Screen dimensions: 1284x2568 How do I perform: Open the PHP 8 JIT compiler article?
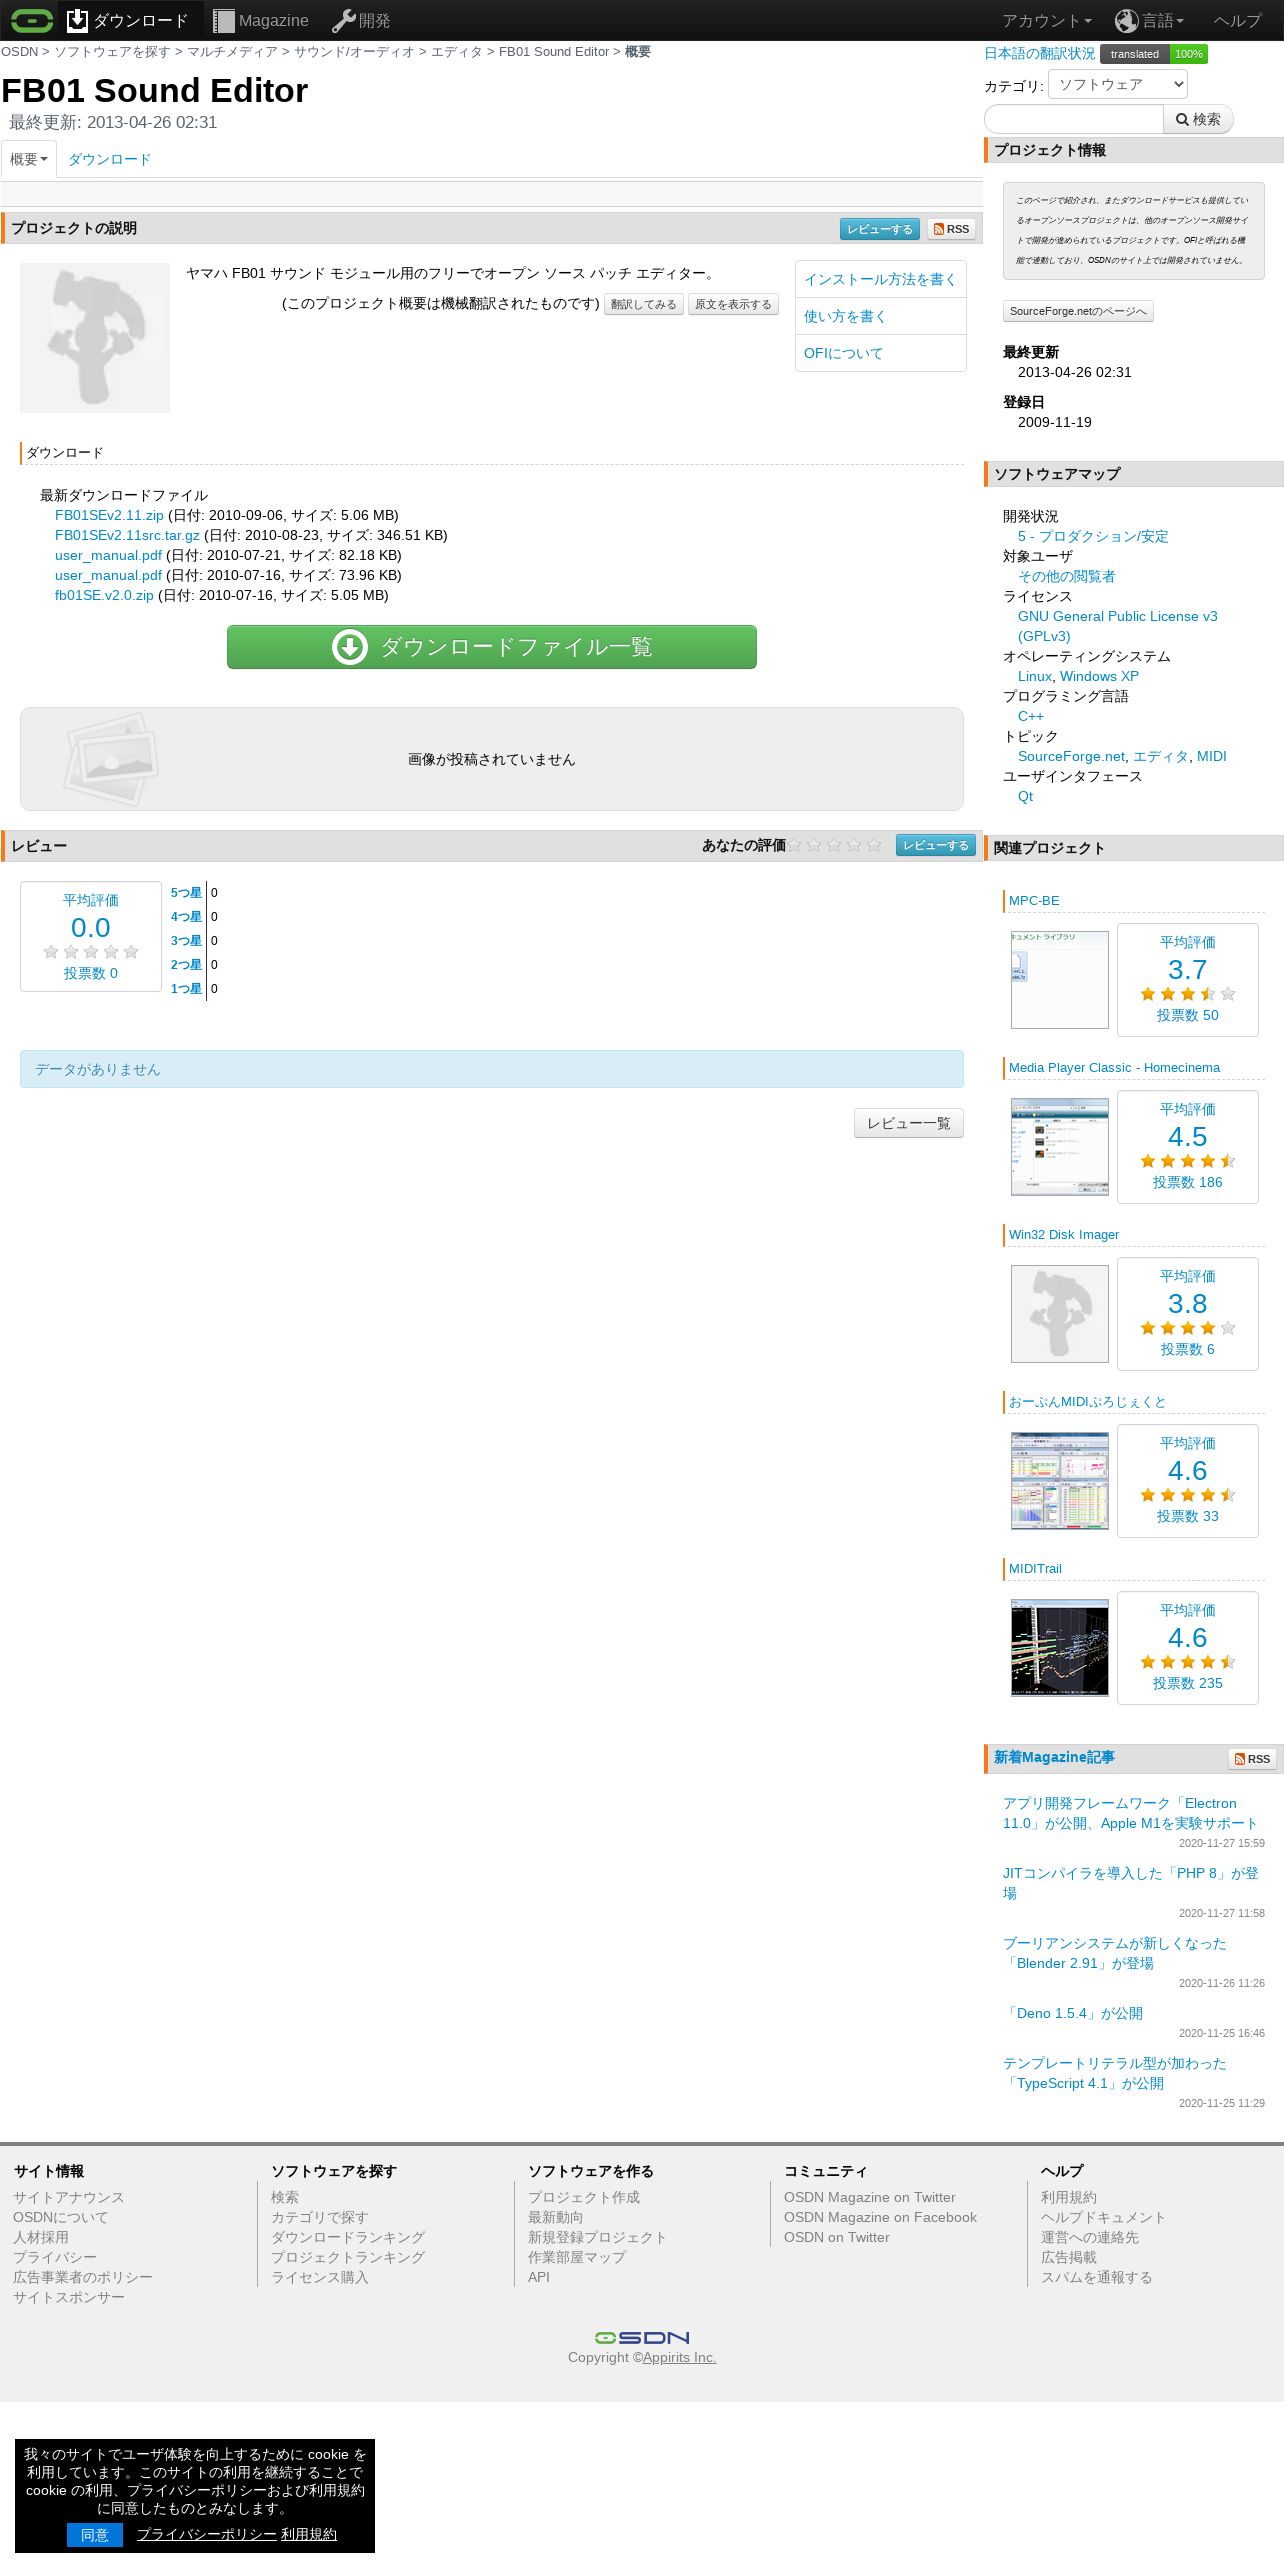pos(1131,1883)
